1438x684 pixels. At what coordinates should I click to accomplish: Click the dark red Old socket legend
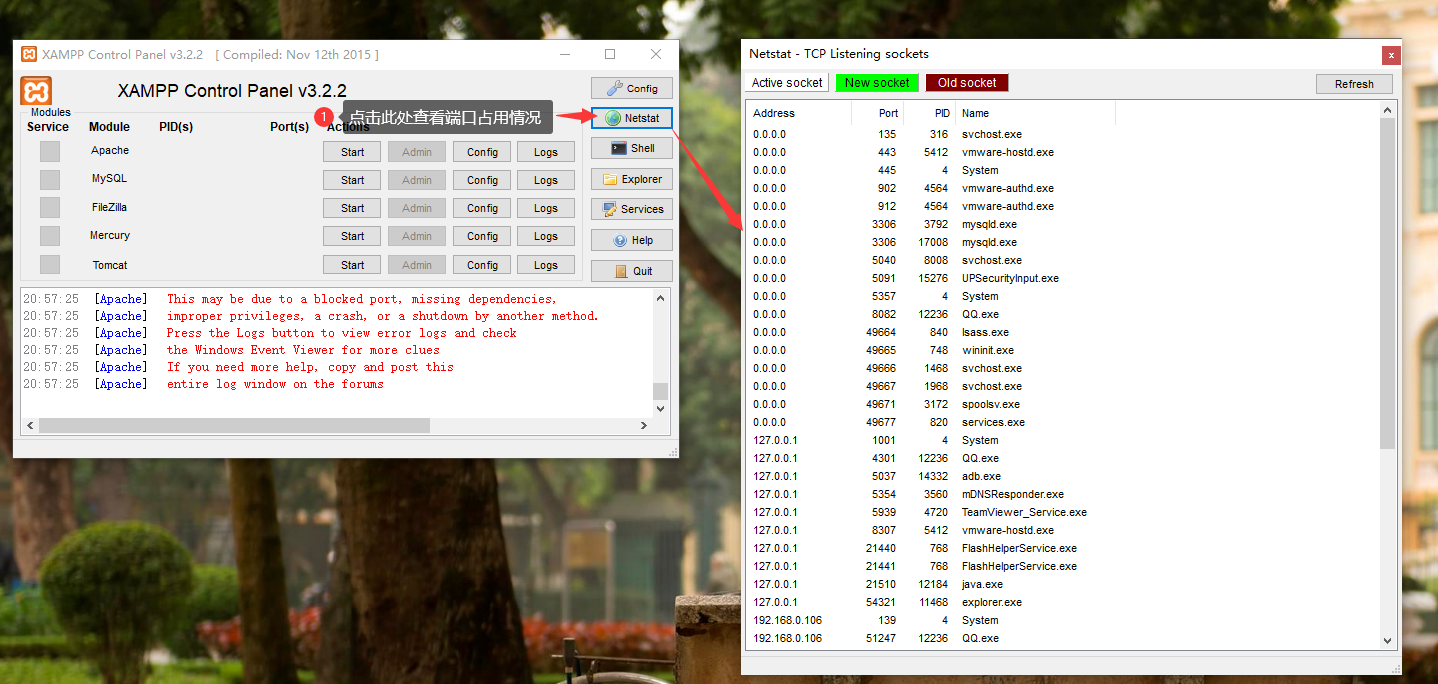click(x=967, y=83)
